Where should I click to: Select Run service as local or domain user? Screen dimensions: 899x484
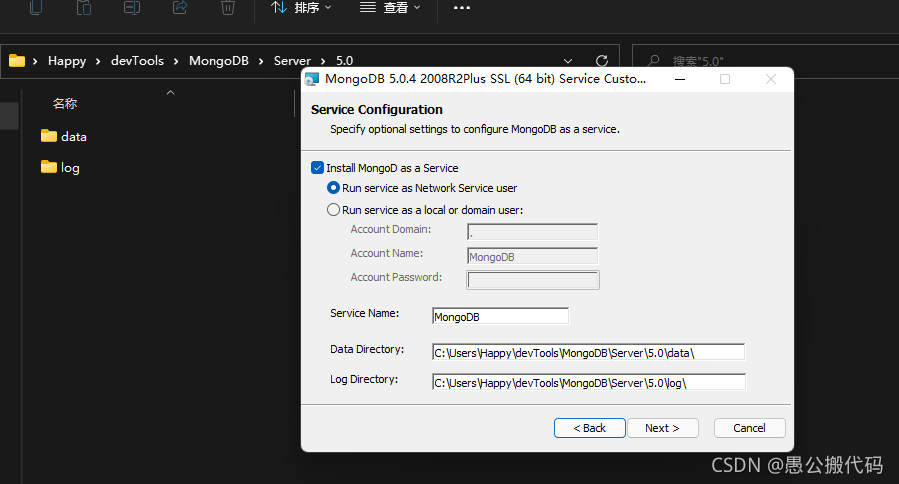333,210
